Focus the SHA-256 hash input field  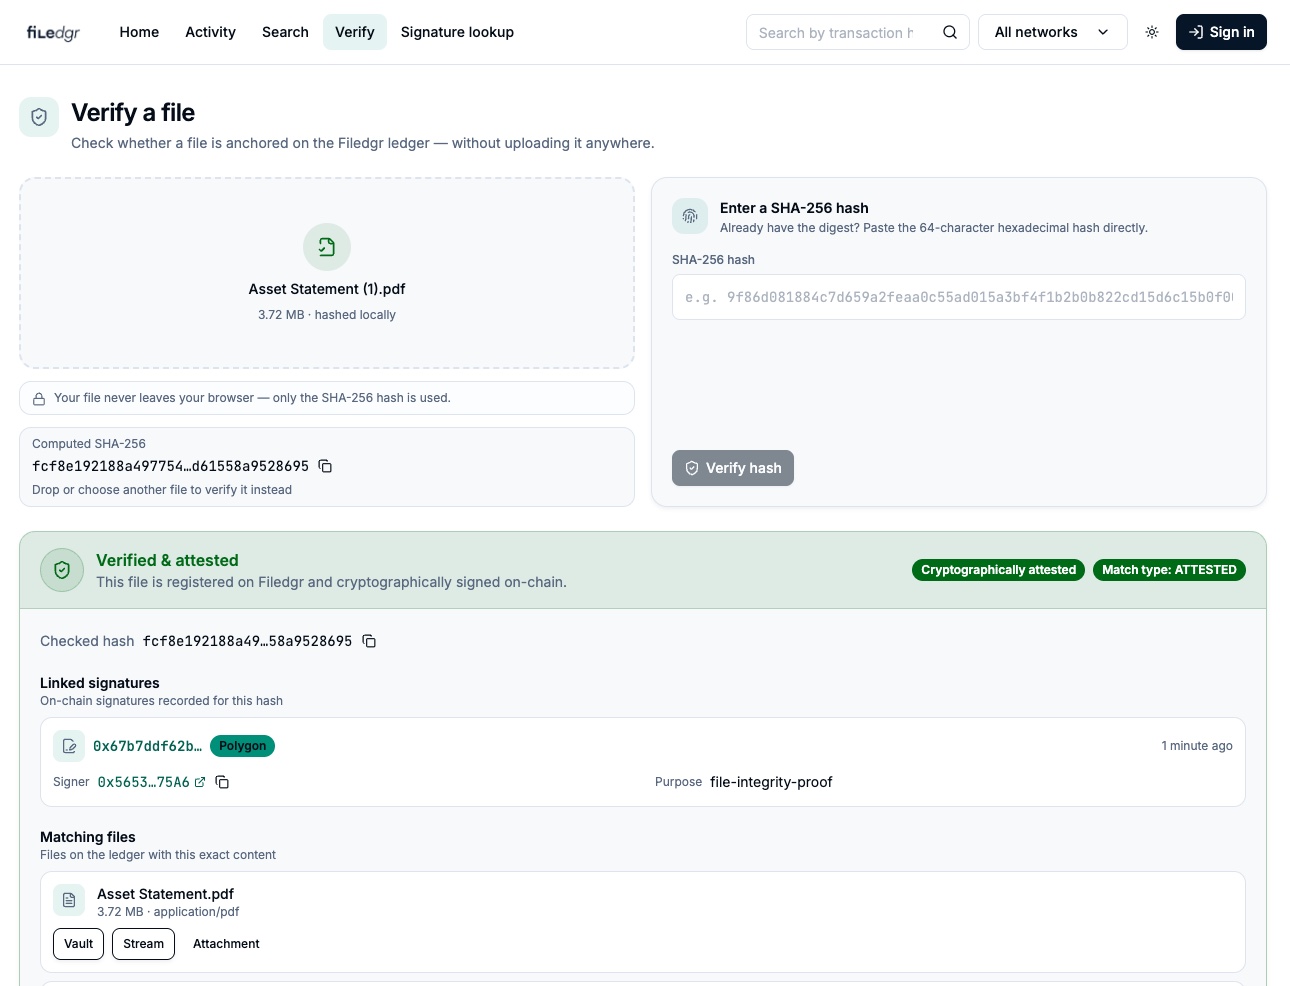[959, 297]
